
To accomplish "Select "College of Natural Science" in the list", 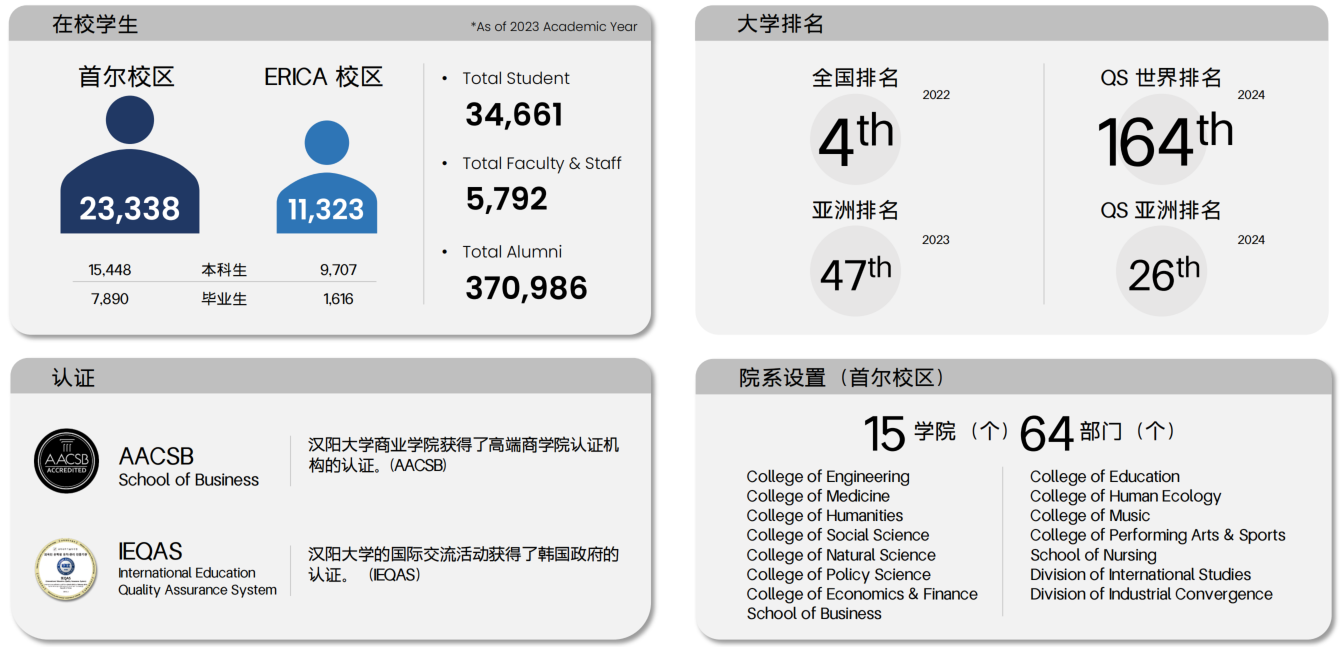I will tap(841, 555).
